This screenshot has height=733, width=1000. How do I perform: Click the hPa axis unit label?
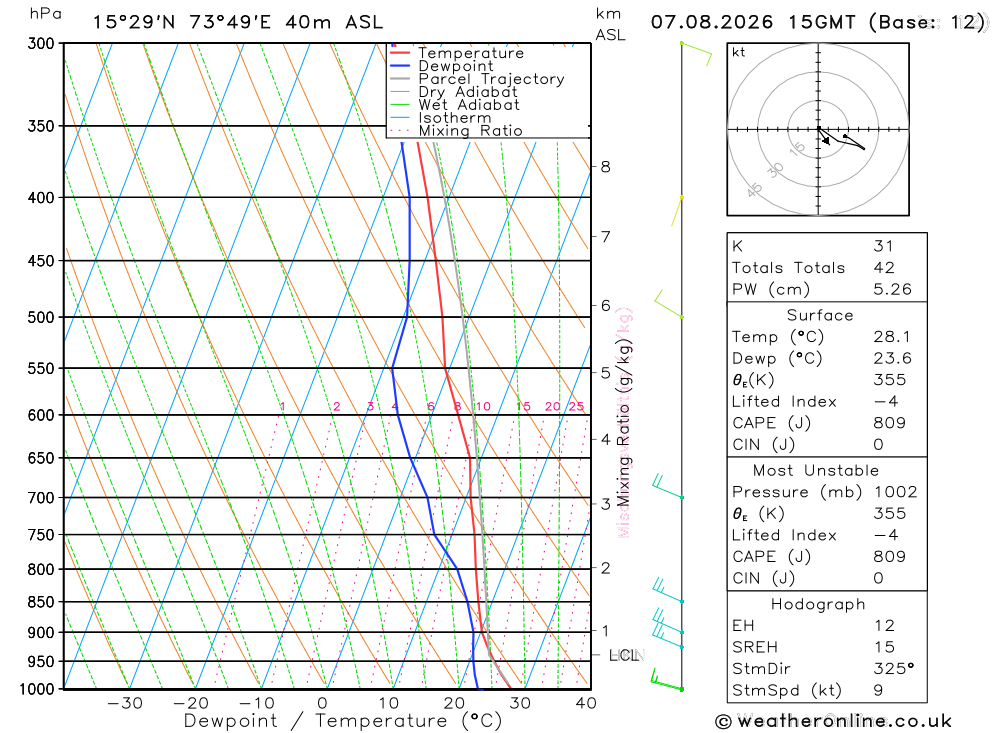46,14
